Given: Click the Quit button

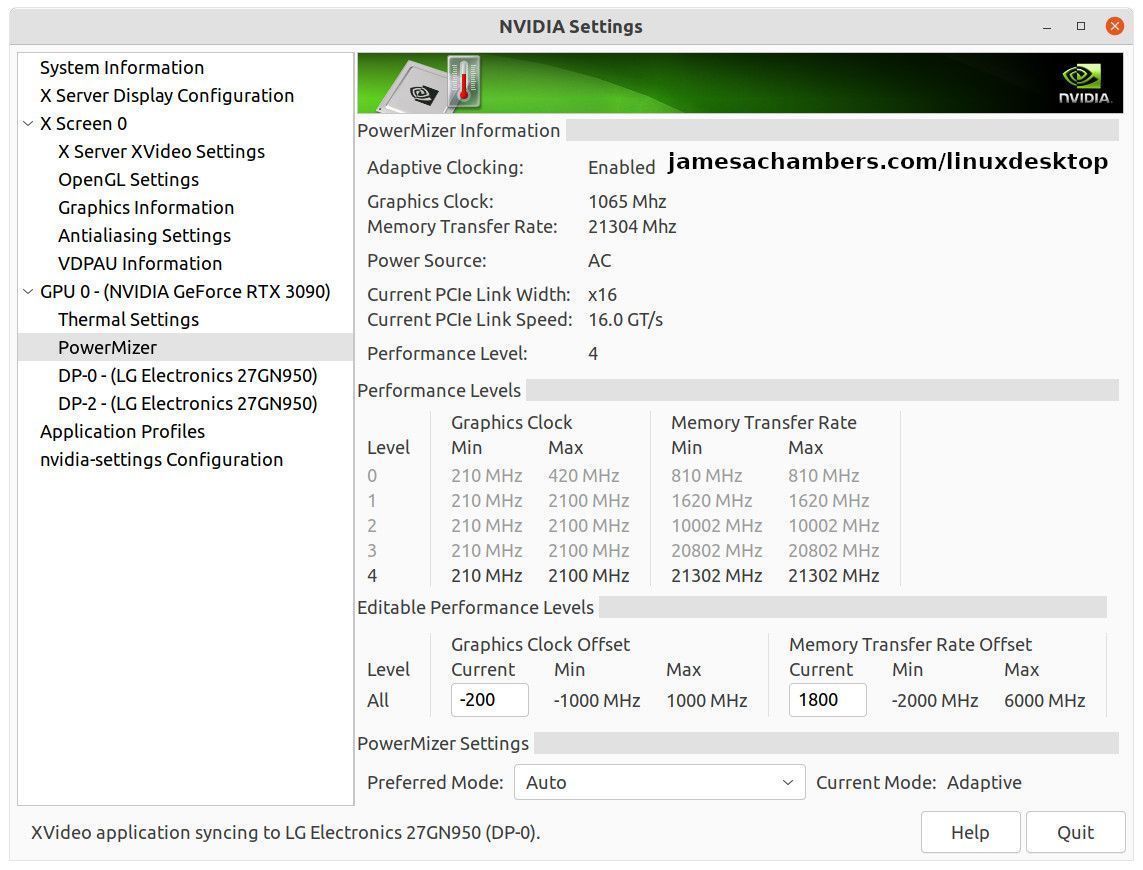Looking at the screenshot, I should tap(1075, 832).
